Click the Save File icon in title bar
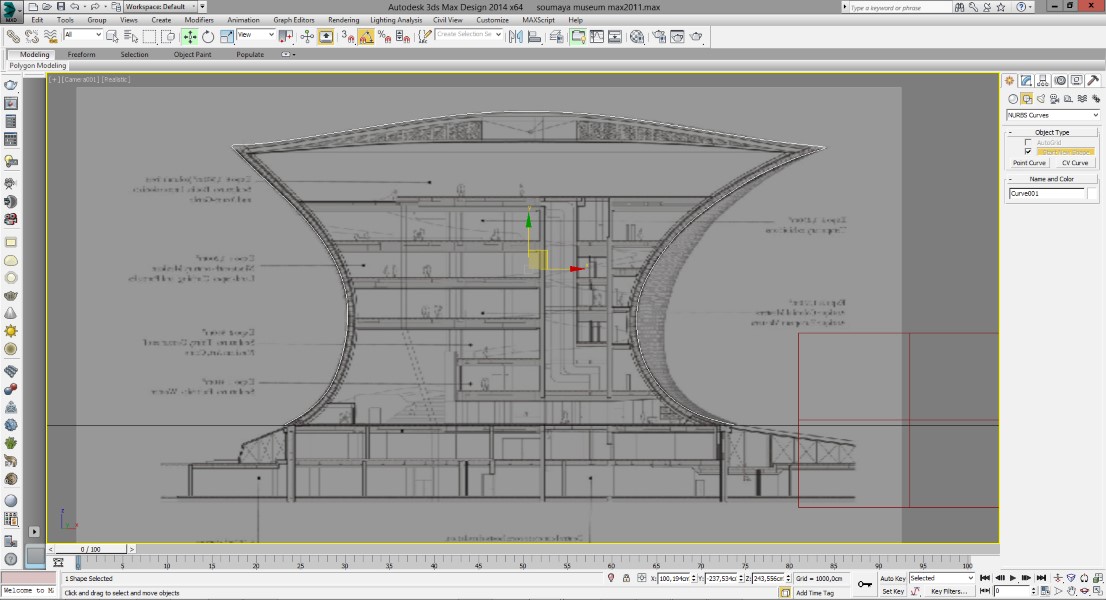1106x600 pixels. pos(61,6)
